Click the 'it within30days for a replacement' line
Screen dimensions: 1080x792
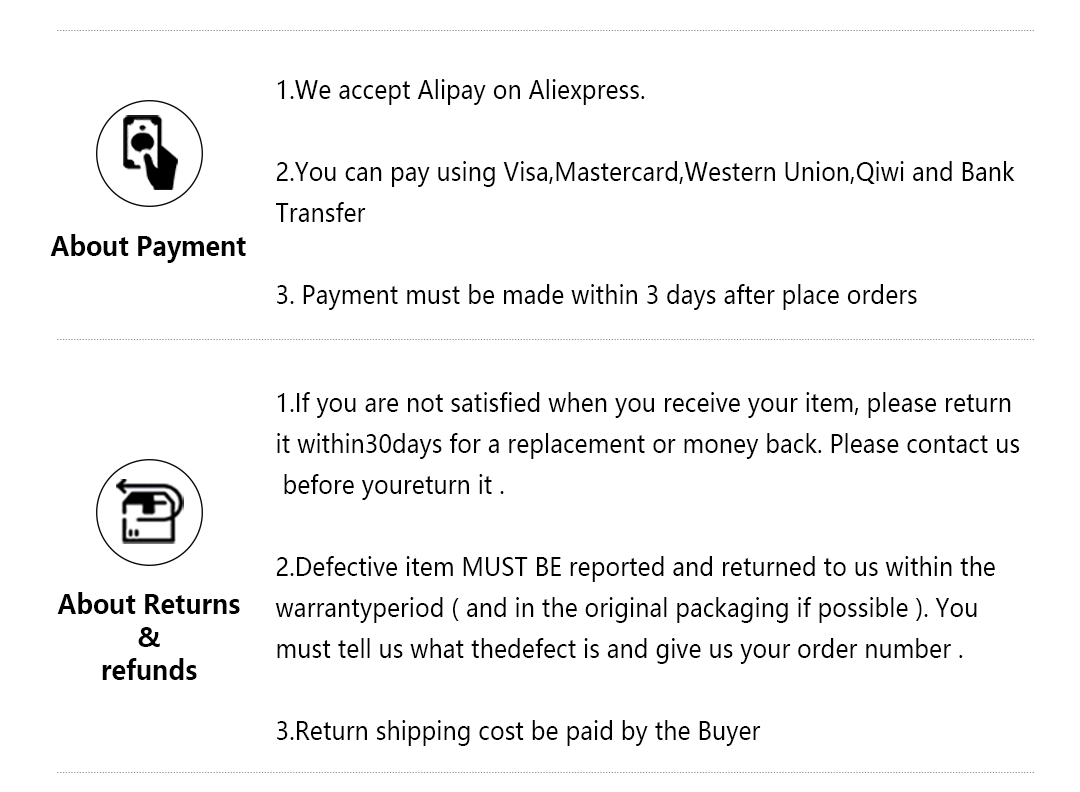[647, 444]
